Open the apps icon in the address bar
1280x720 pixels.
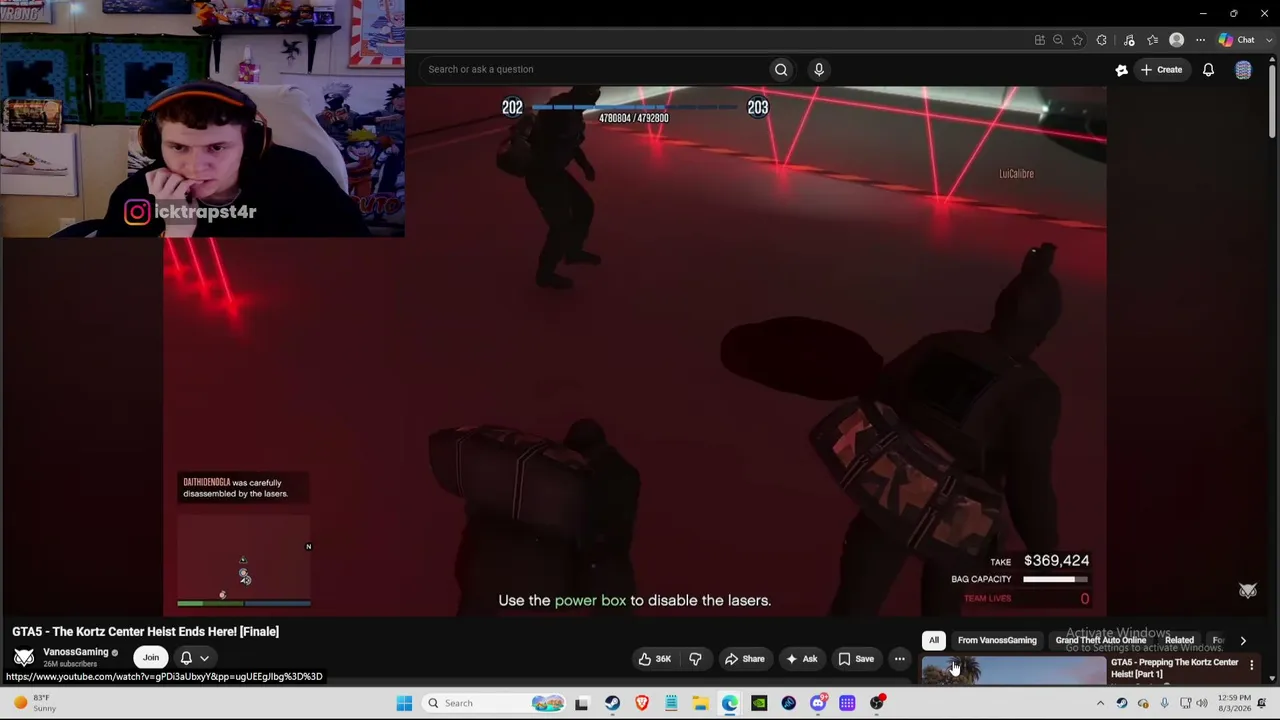coord(1040,40)
